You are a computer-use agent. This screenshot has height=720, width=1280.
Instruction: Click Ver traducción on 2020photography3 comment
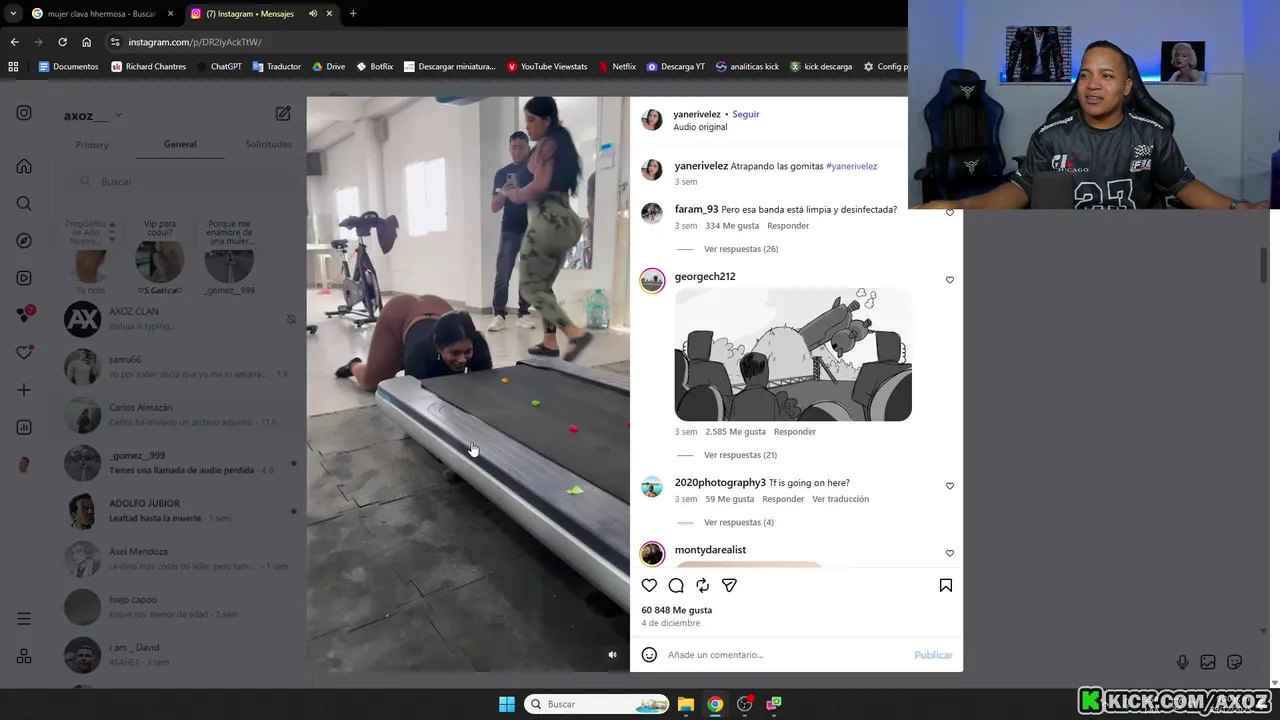point(841,499)
